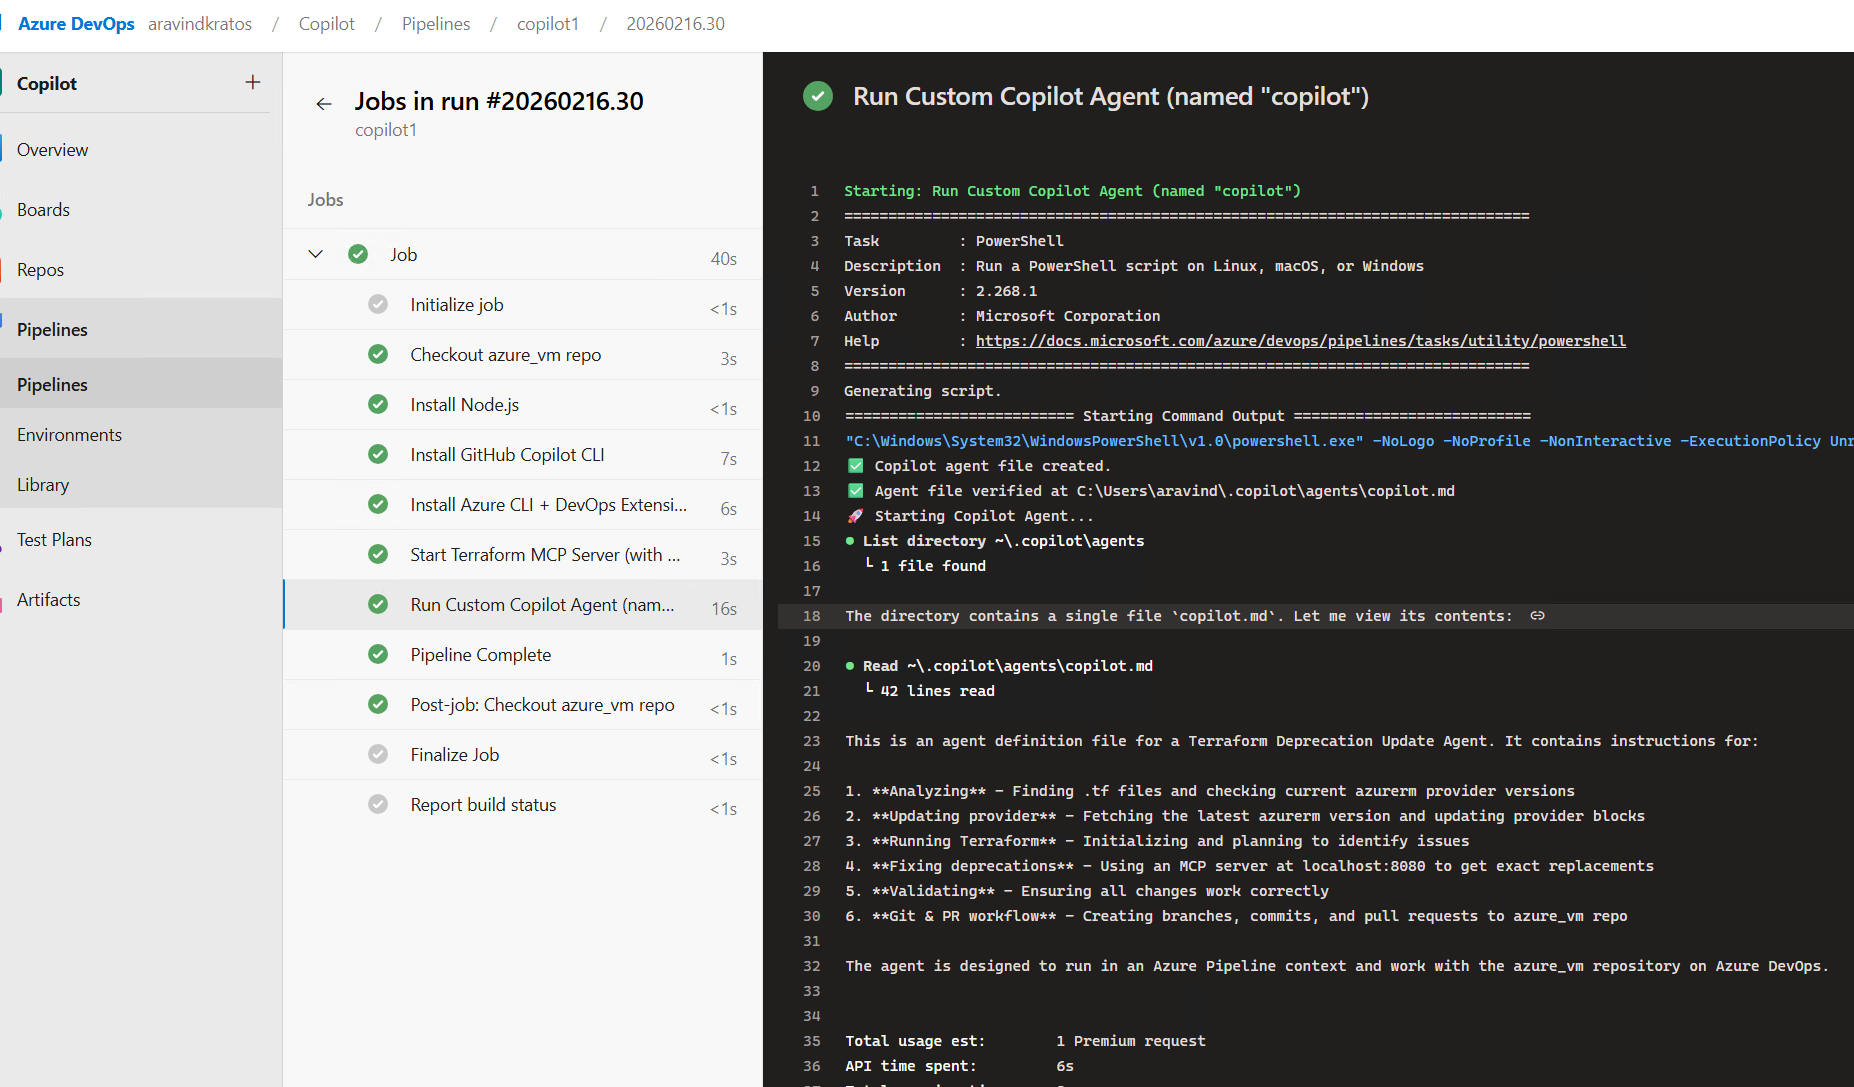Image resolution: width=1854 pixels, height=1087 pixels.
Task: Open the Repos section in sidebar
Action: 40,269
